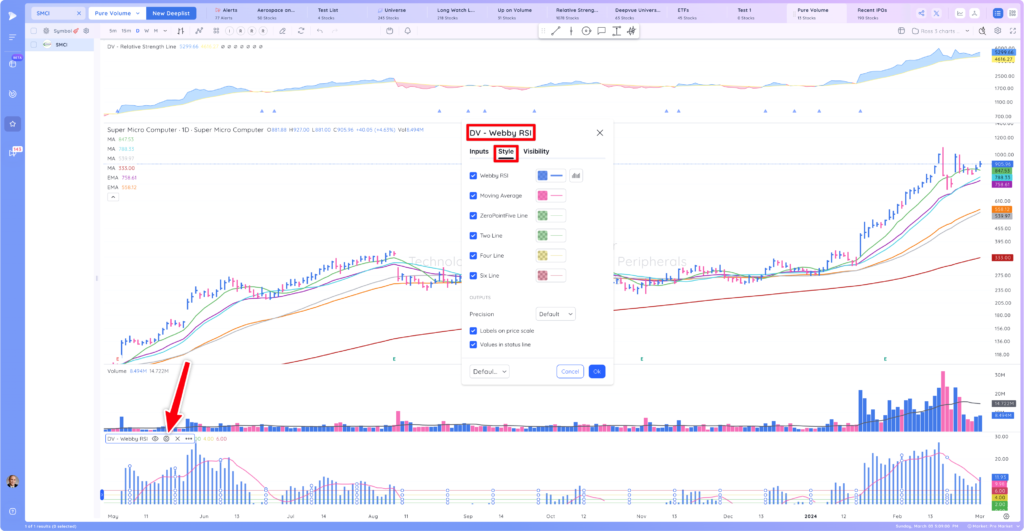The image size is (1024, 531).
Task: Open the Precision Default dropdown
Action: pyautogui.click(x=556, y=314)
